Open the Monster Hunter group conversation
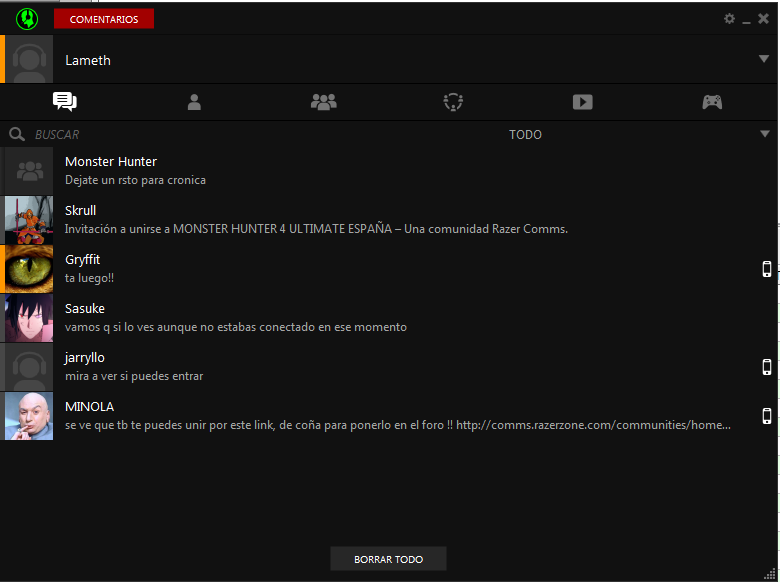The height and width of the screenshot is (582, 780). (388, 171)
